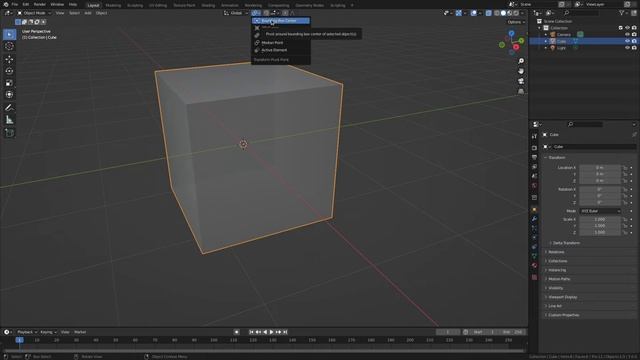The width and height of the screenshot is (640, 360).
Task: Open the Global orientation dropdown
Action: 236,13
